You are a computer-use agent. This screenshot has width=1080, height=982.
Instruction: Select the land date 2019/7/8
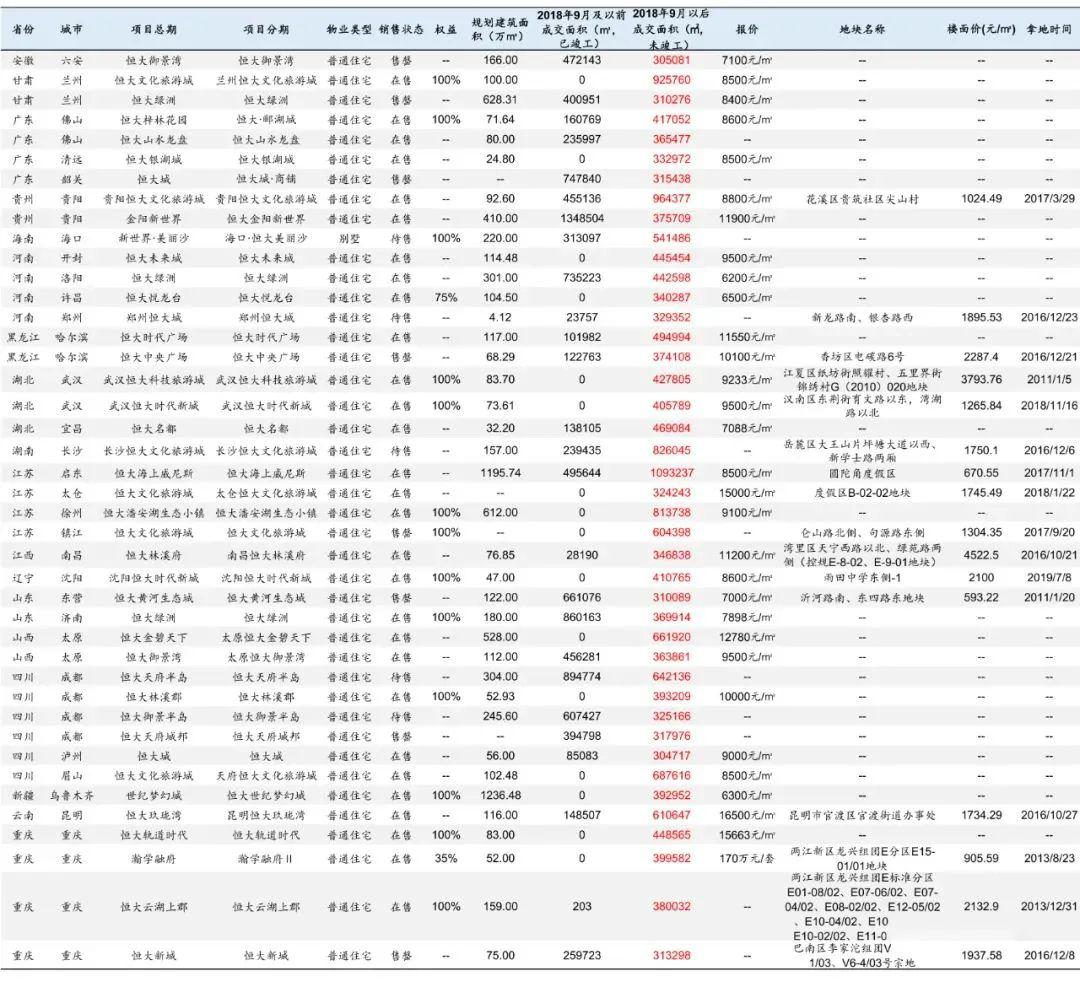(x=1049, y=578)
